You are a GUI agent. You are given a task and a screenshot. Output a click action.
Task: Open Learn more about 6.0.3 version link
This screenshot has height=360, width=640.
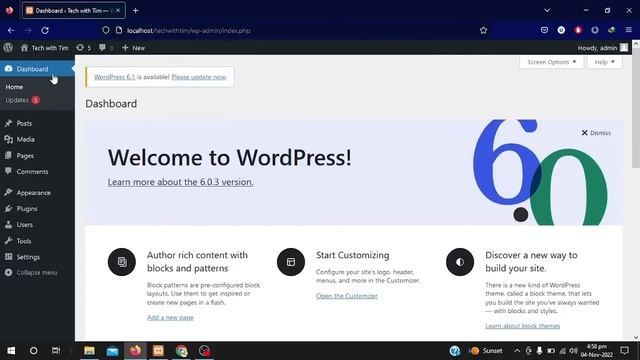point(180,182)
